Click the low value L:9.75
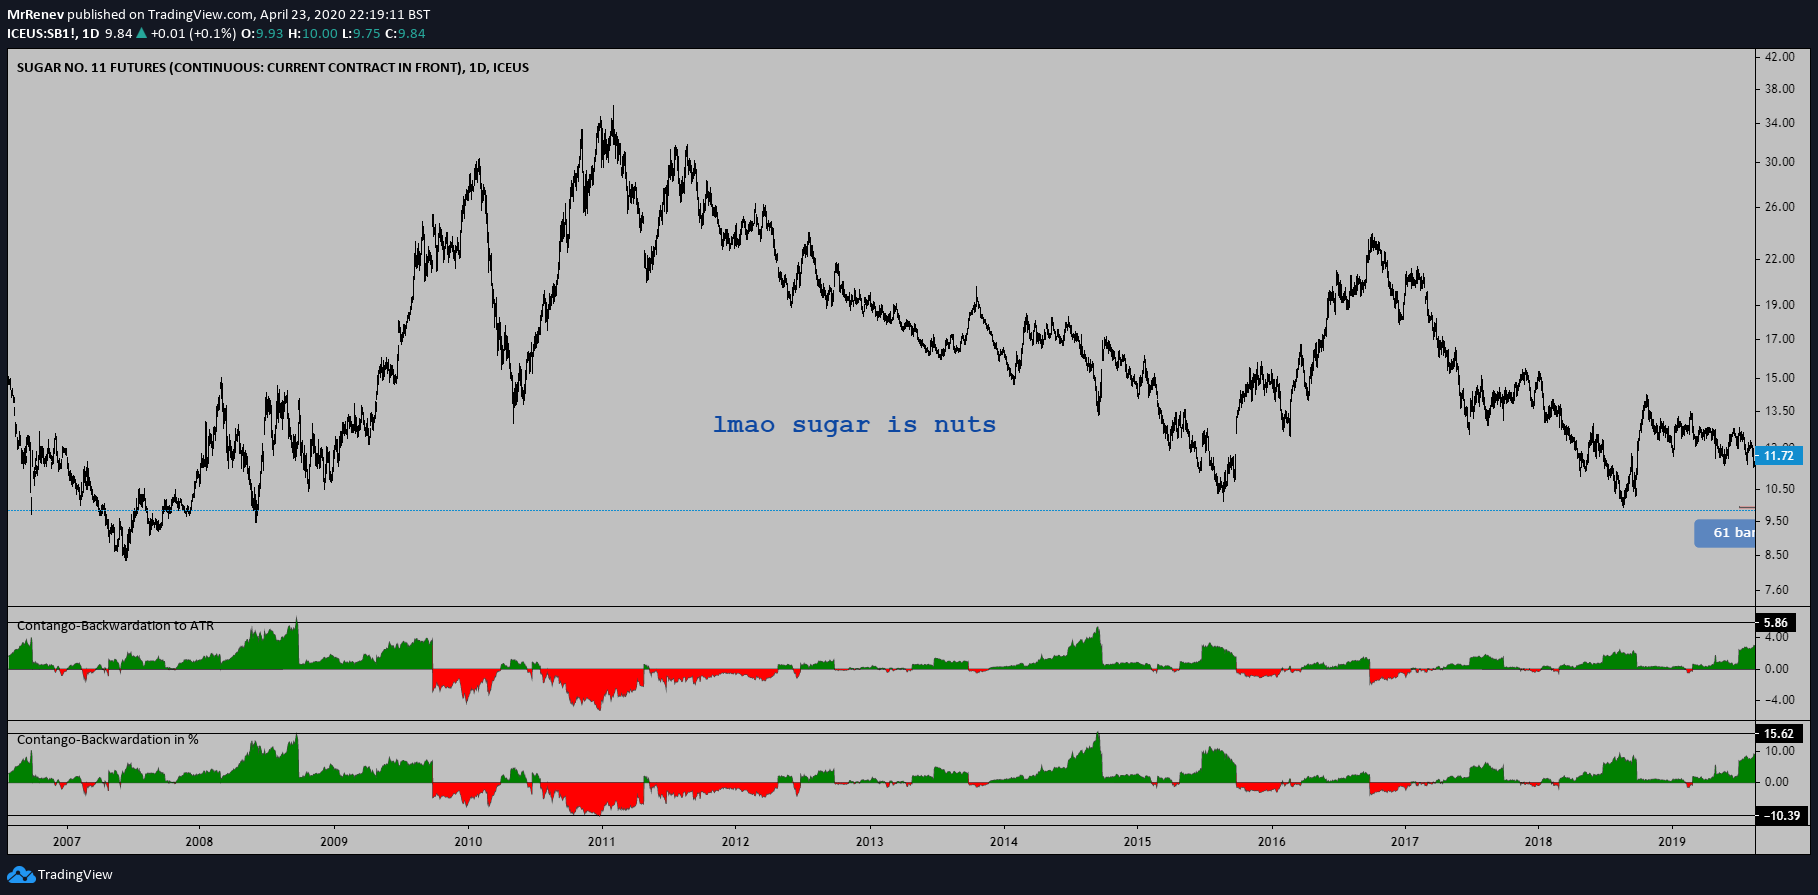The height and width of the screenshot is (895, 1818). 361,34
